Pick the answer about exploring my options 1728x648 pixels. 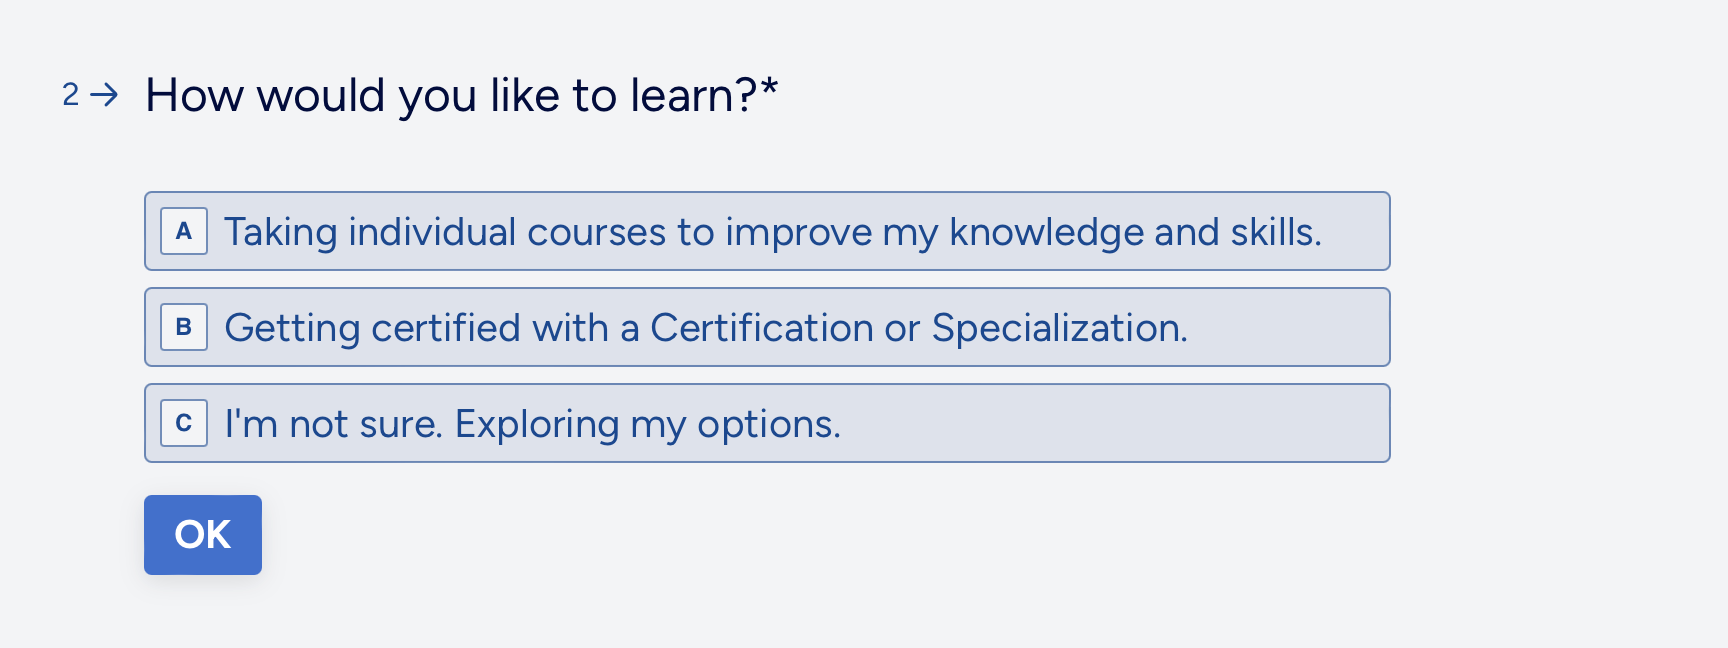[767, 423]
